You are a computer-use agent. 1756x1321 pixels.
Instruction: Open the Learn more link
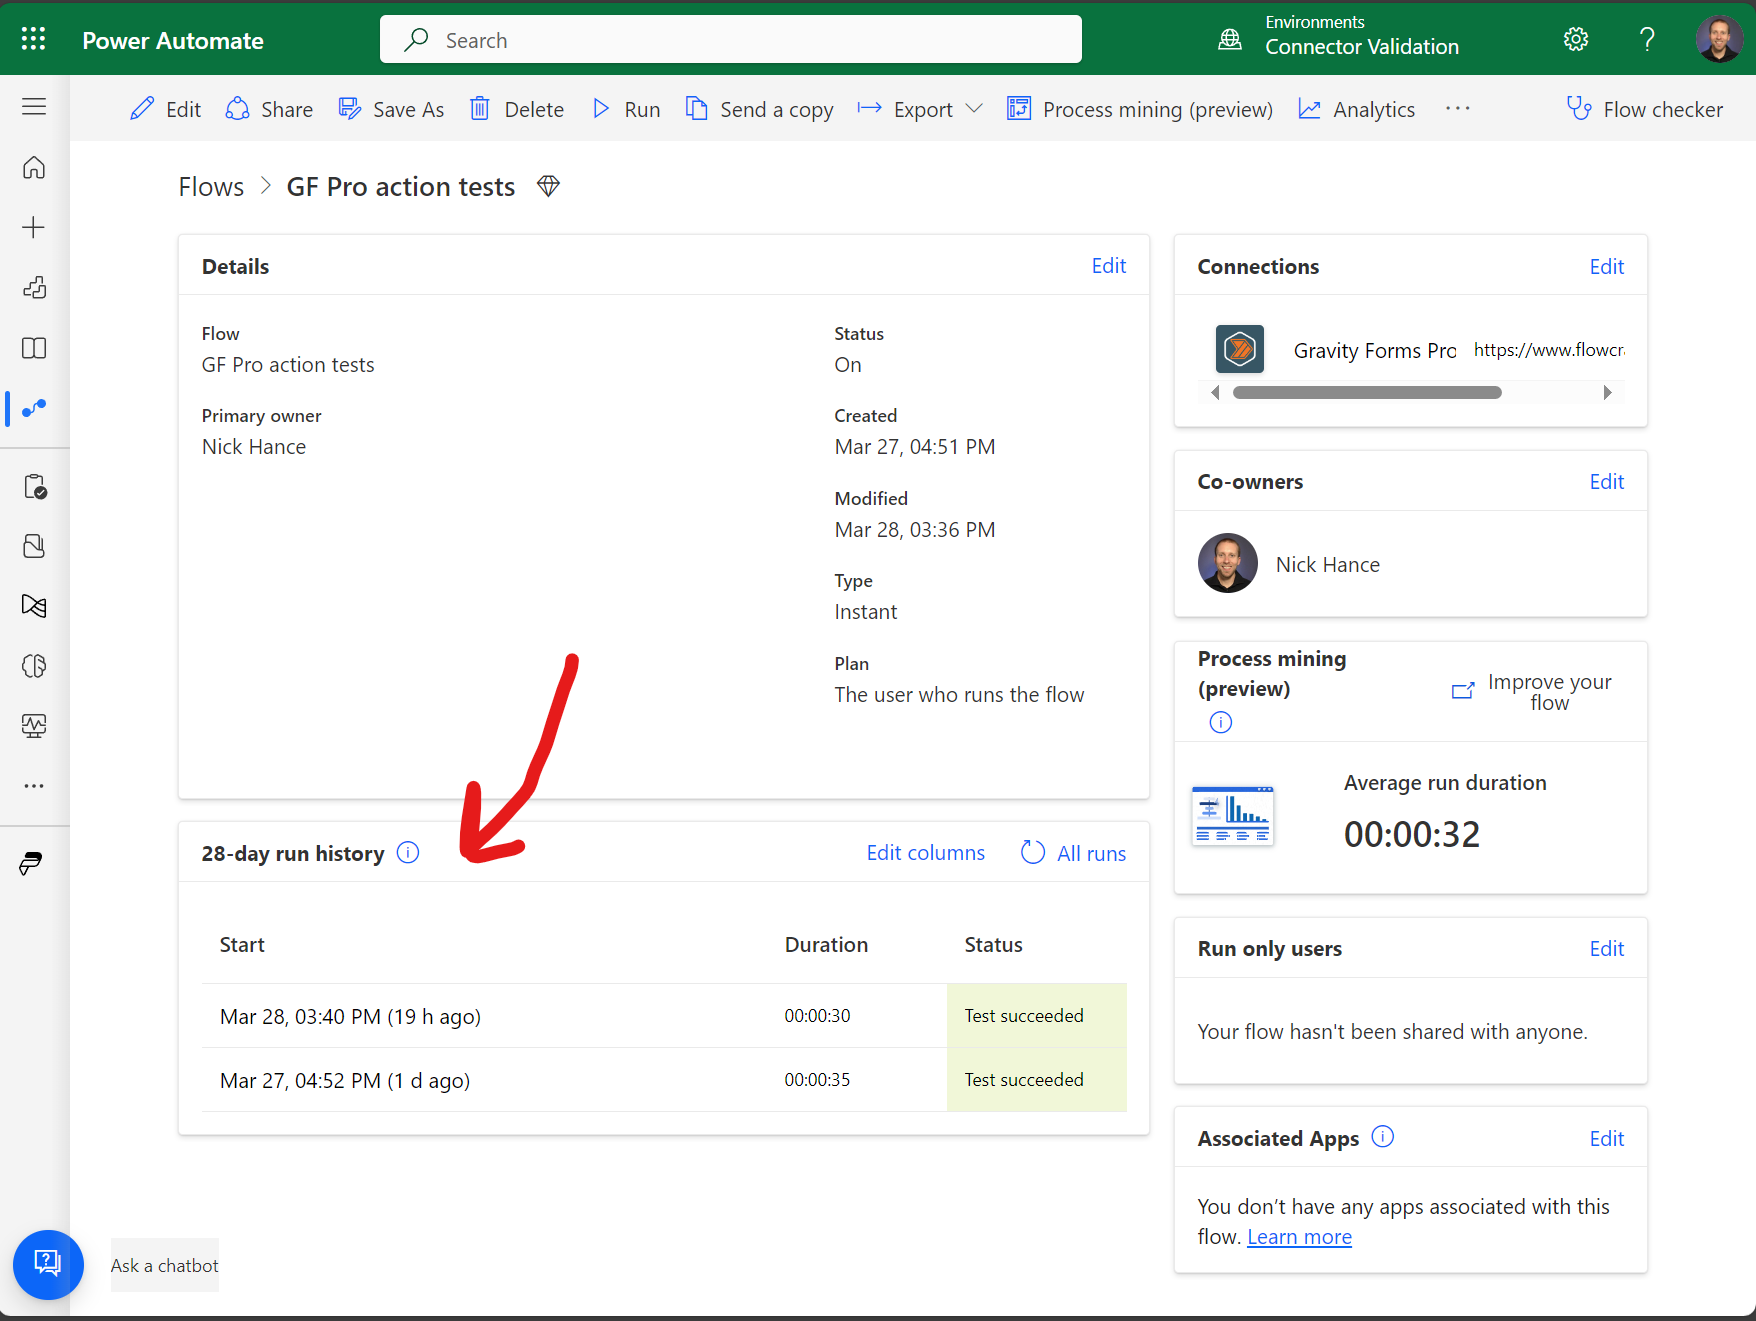[1299, 1237]
